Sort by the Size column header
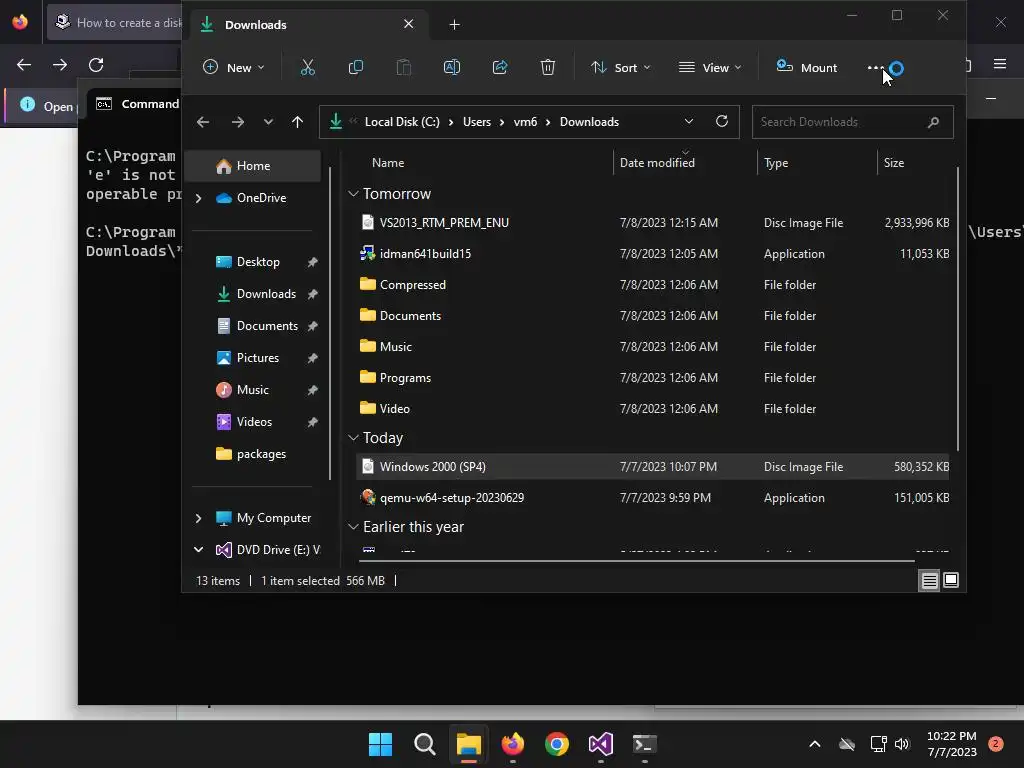Screen dimensions: 1024x768 pos(894,163)
